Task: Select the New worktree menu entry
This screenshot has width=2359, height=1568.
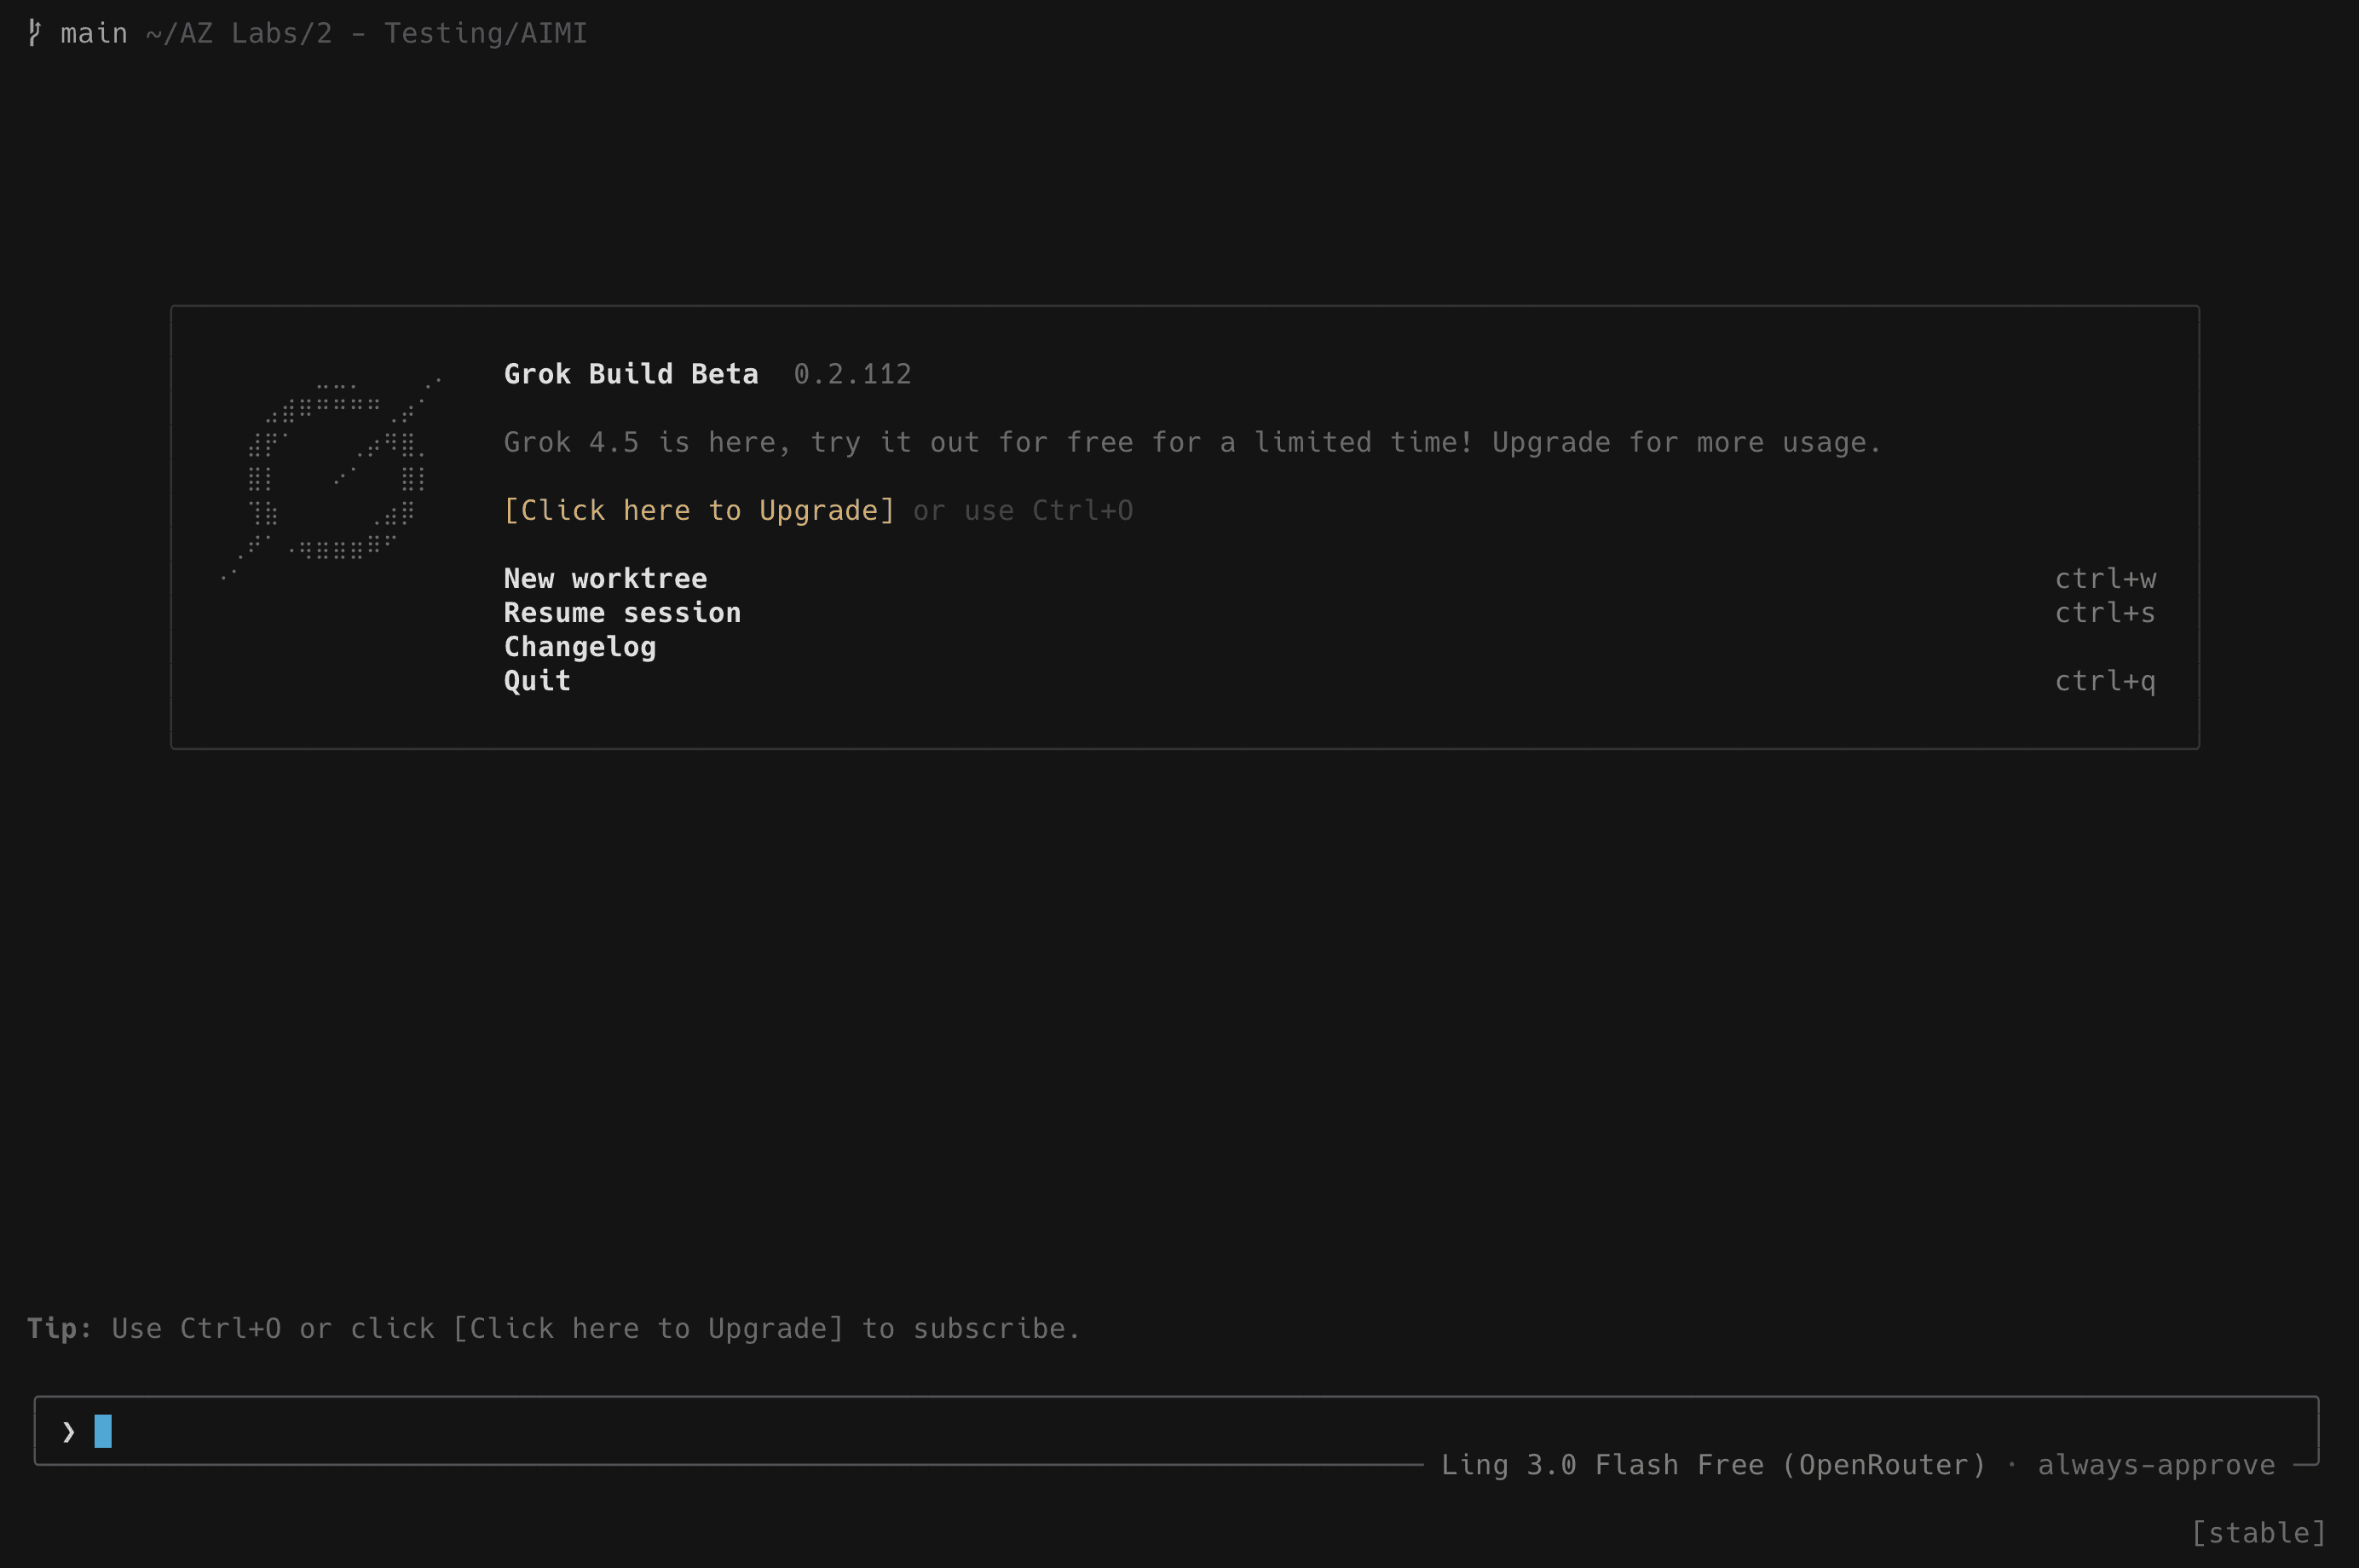Action: pyautogui.click(x=605, y=579)
